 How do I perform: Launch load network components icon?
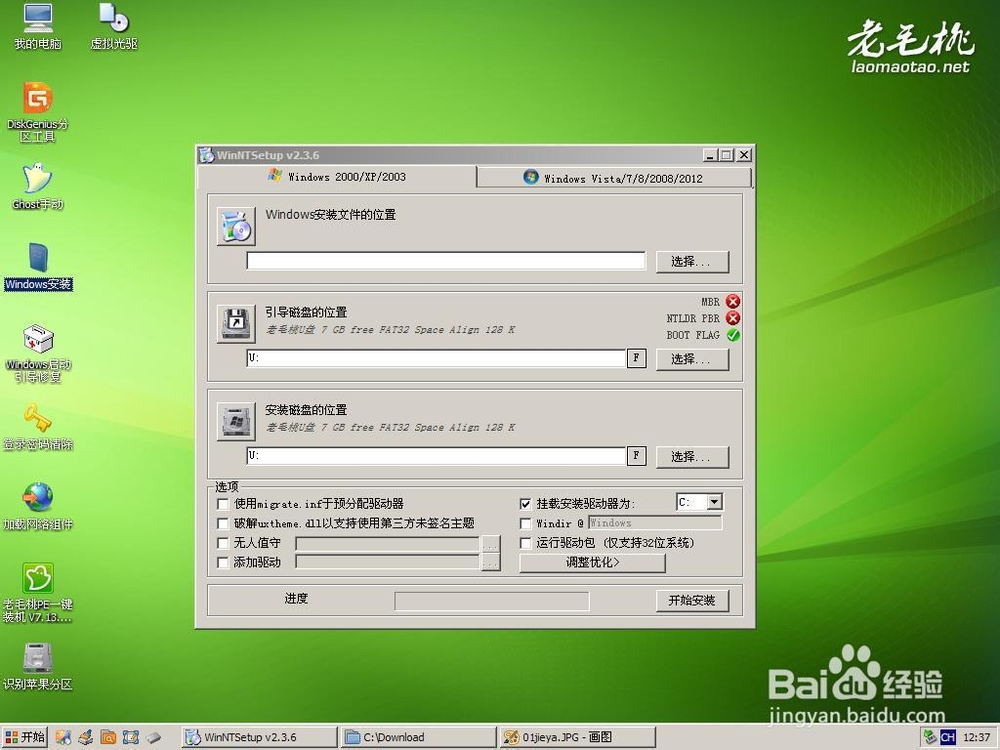[38, 507]
